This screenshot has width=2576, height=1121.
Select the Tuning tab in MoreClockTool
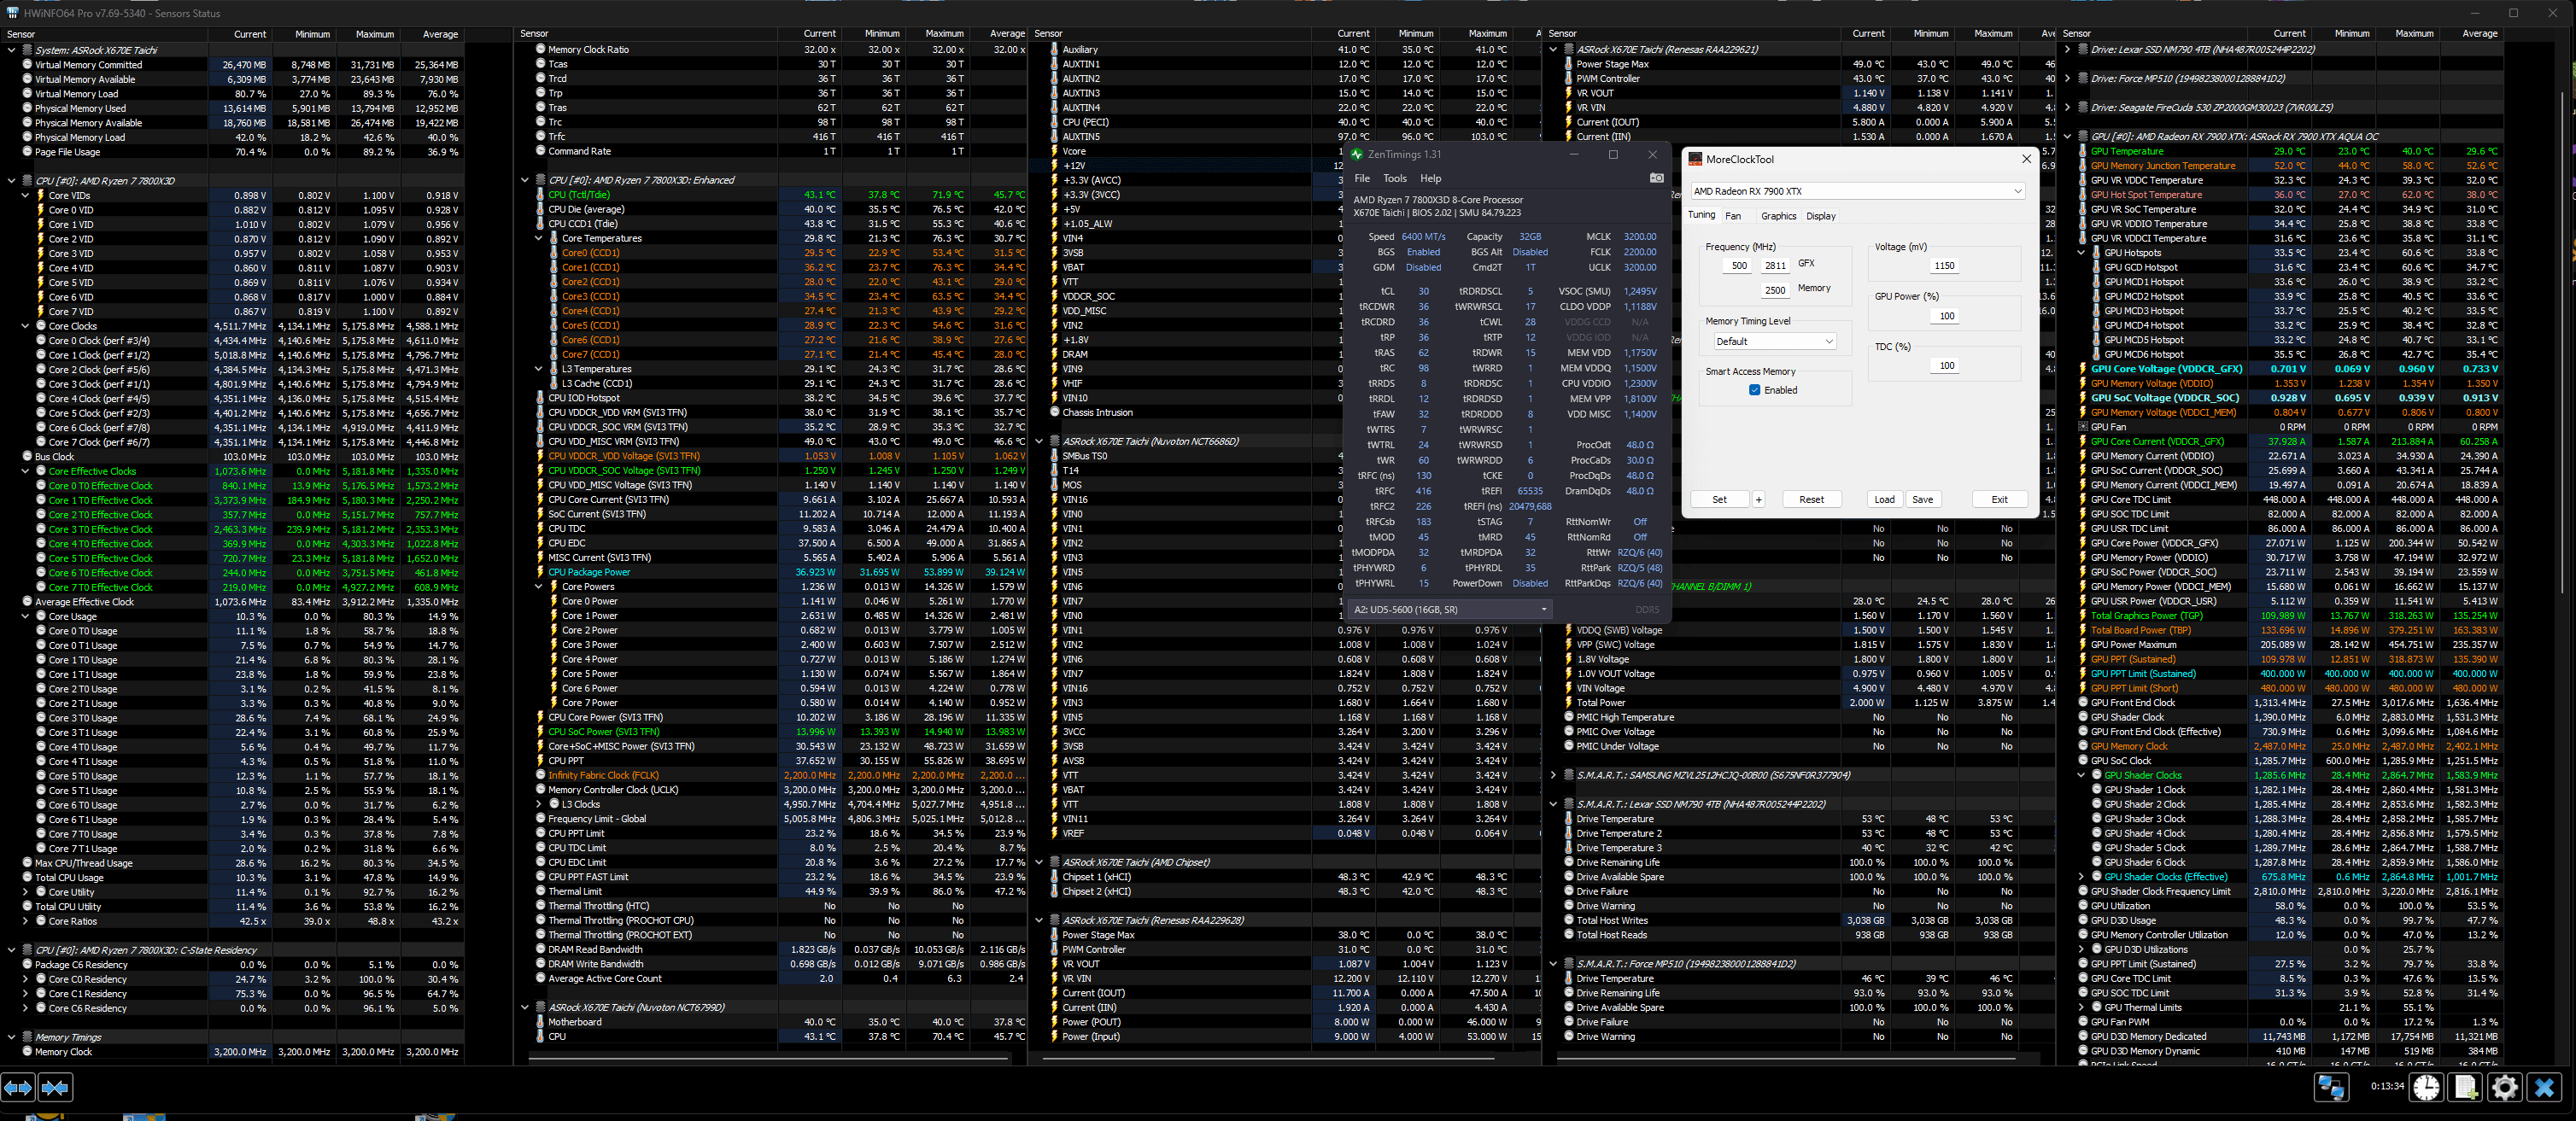1701,215
